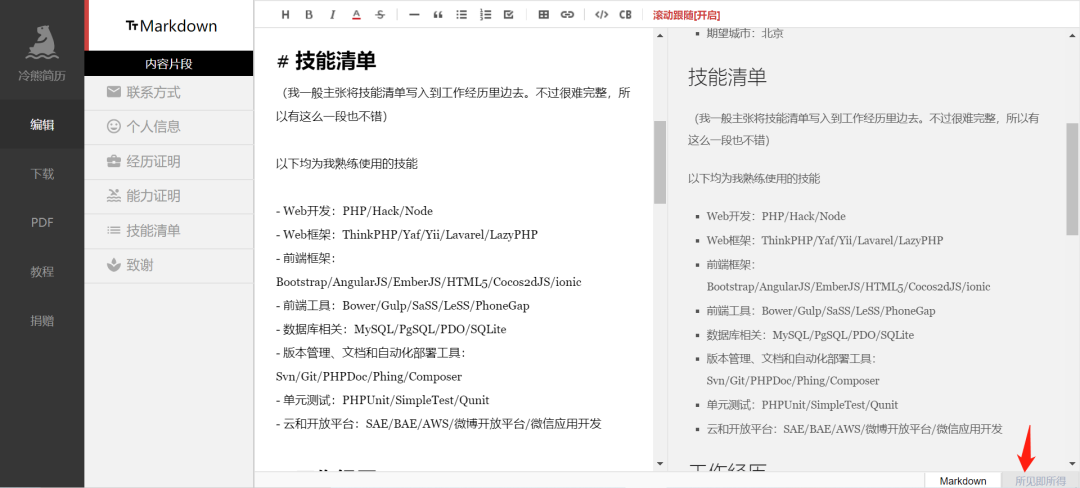Viewport: 1080px width, 488px height.
Task: Click preview bullet 'Web开发：PHP/Hack/Node'
Action: pyautogui.click(x=776, y=216)
